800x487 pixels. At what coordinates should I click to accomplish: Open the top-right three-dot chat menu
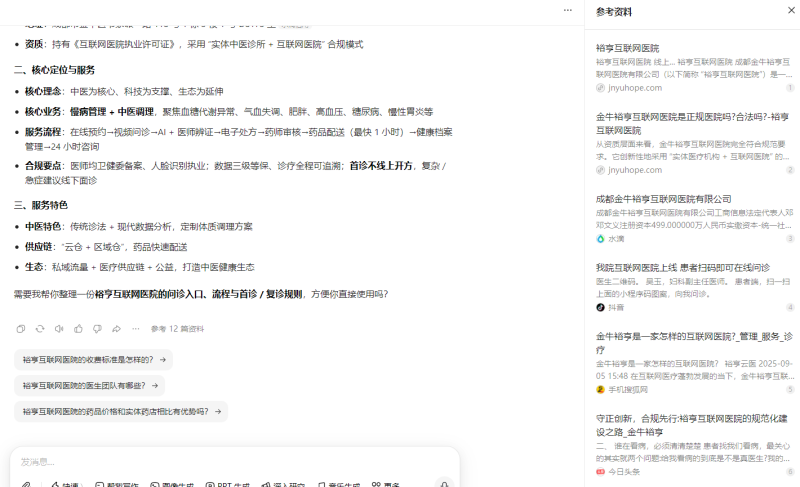(x=568, y=10)
